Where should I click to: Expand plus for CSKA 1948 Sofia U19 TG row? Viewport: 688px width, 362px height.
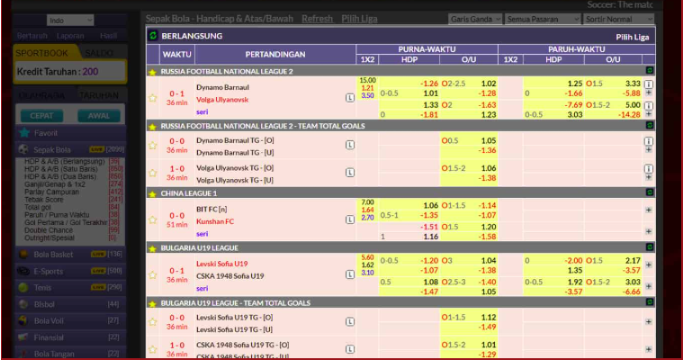pyautogui.click(x=649, y=349)
